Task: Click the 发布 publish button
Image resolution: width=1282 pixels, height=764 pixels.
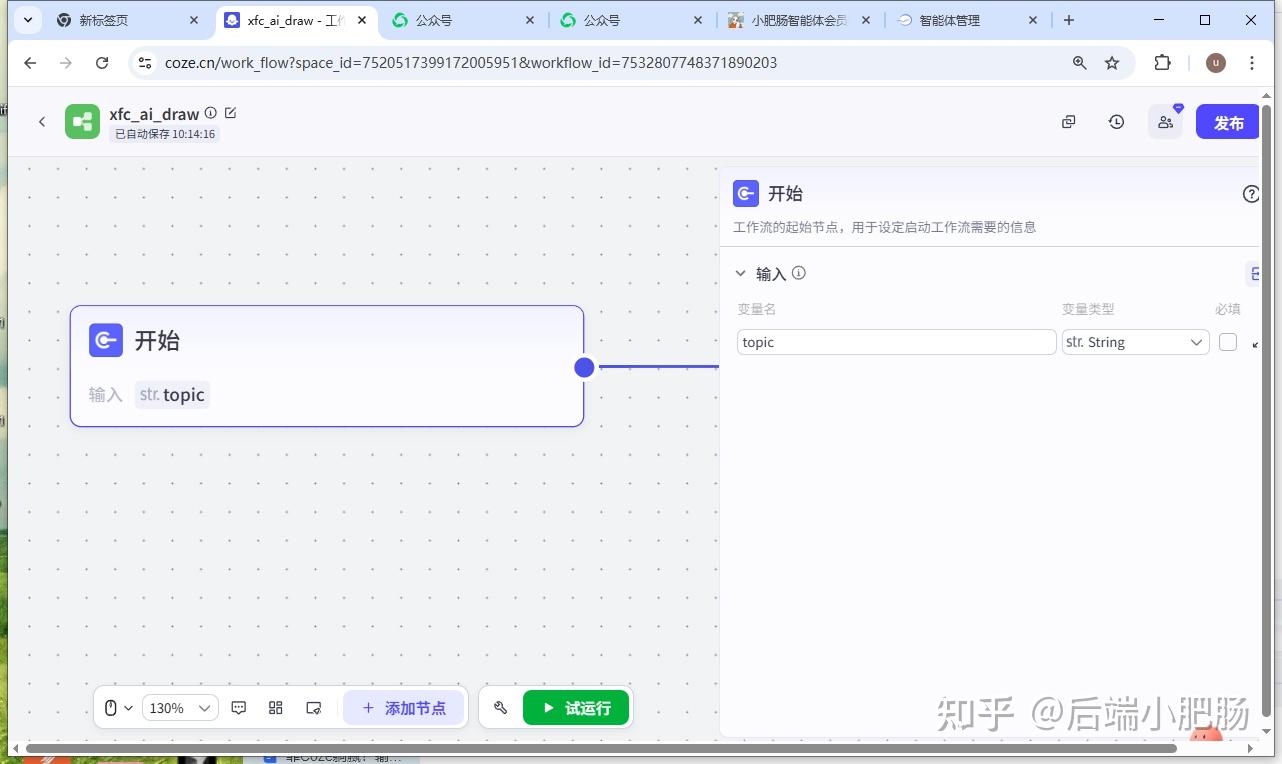Action: pos(1228,121)
